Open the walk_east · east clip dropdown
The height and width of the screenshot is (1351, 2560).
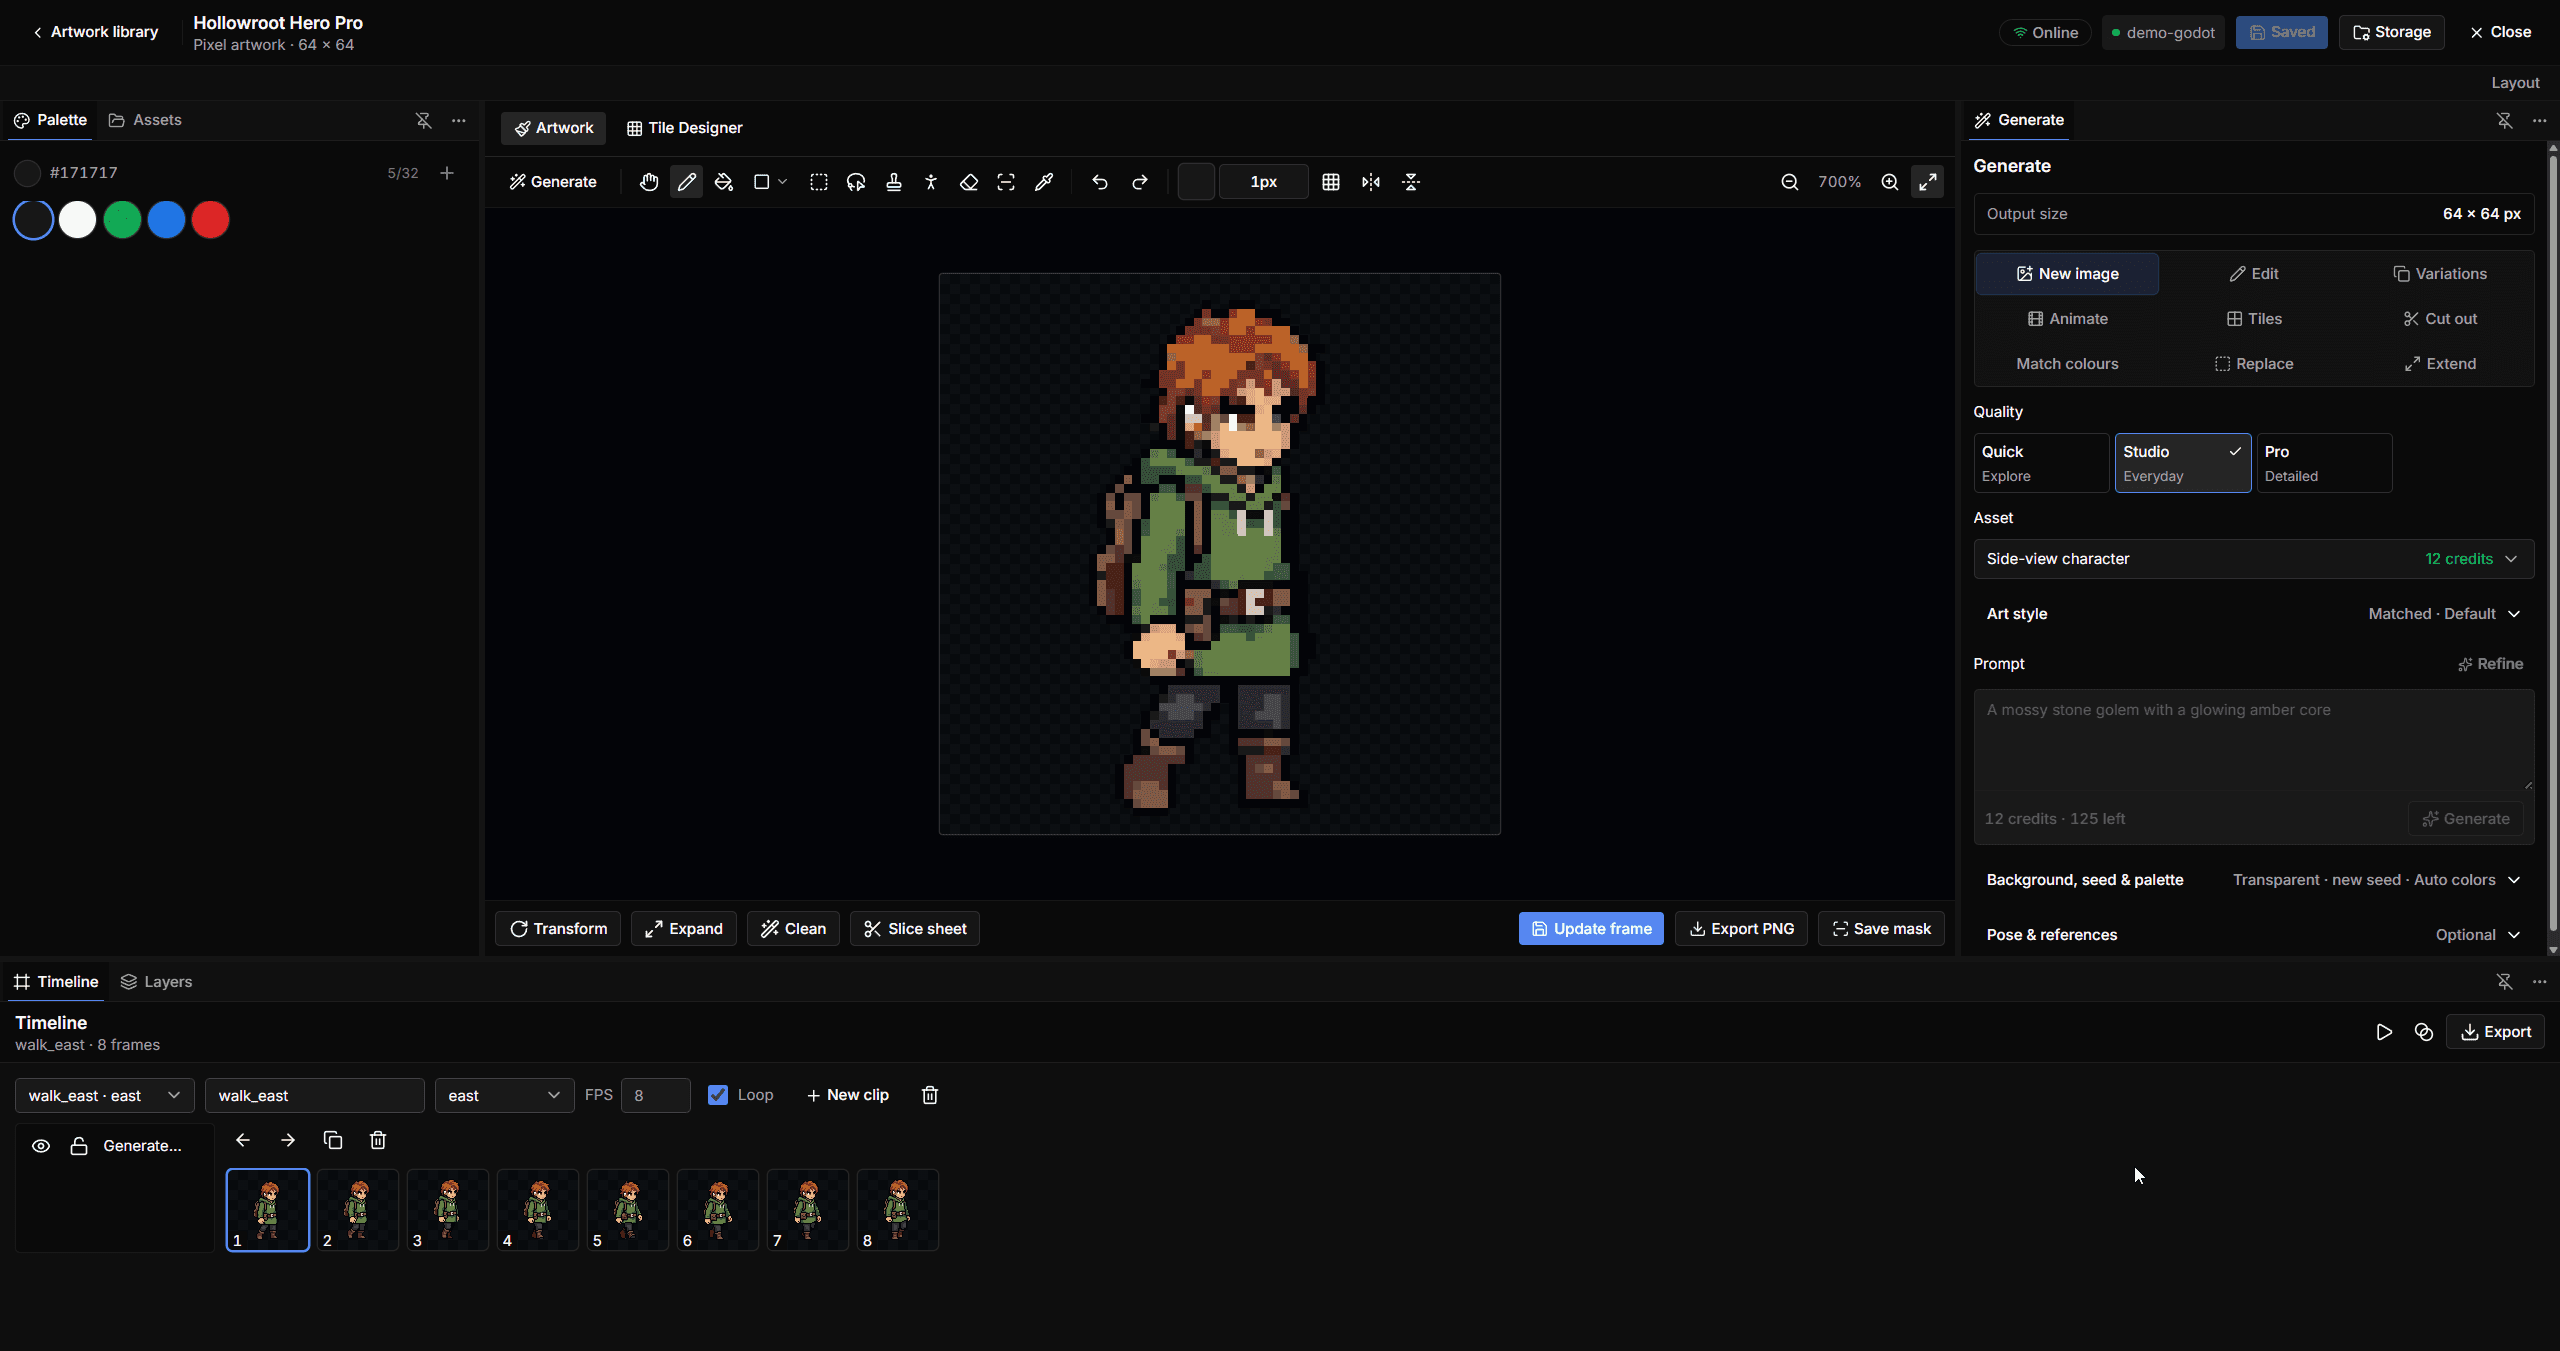tap(104, 1095)
